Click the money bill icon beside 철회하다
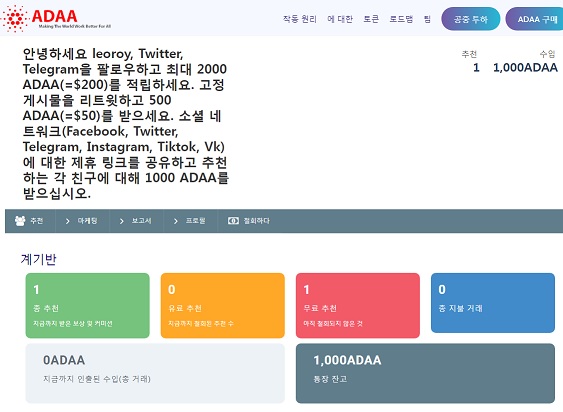Viewport: 563px width, 412px height. 233,221
